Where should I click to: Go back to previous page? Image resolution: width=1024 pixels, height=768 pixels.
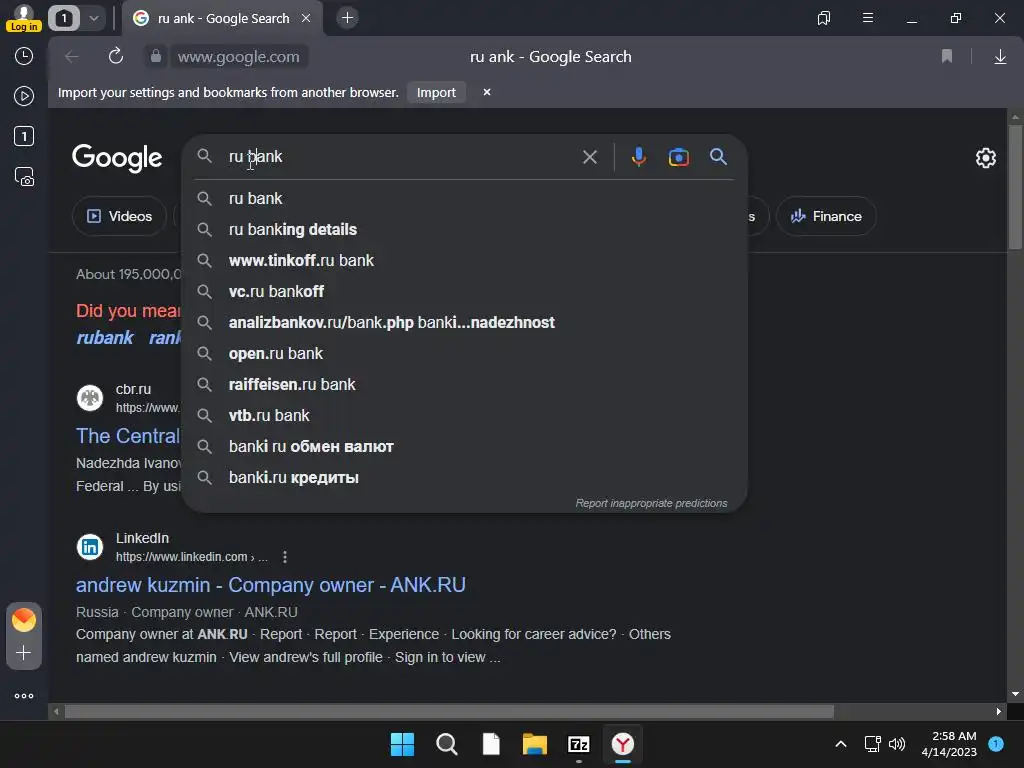pos(72,57)
